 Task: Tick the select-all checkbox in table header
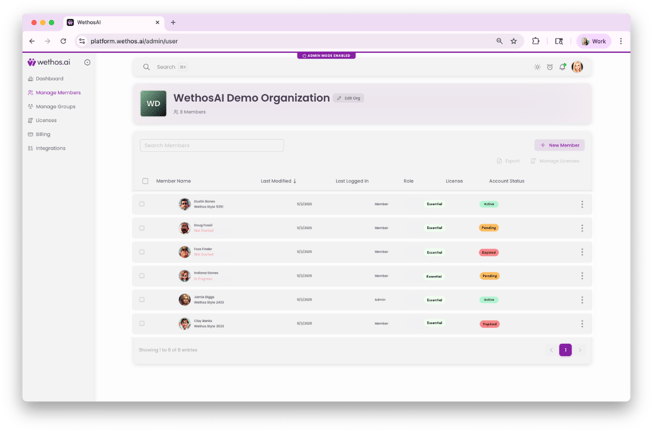click(145, 182)
